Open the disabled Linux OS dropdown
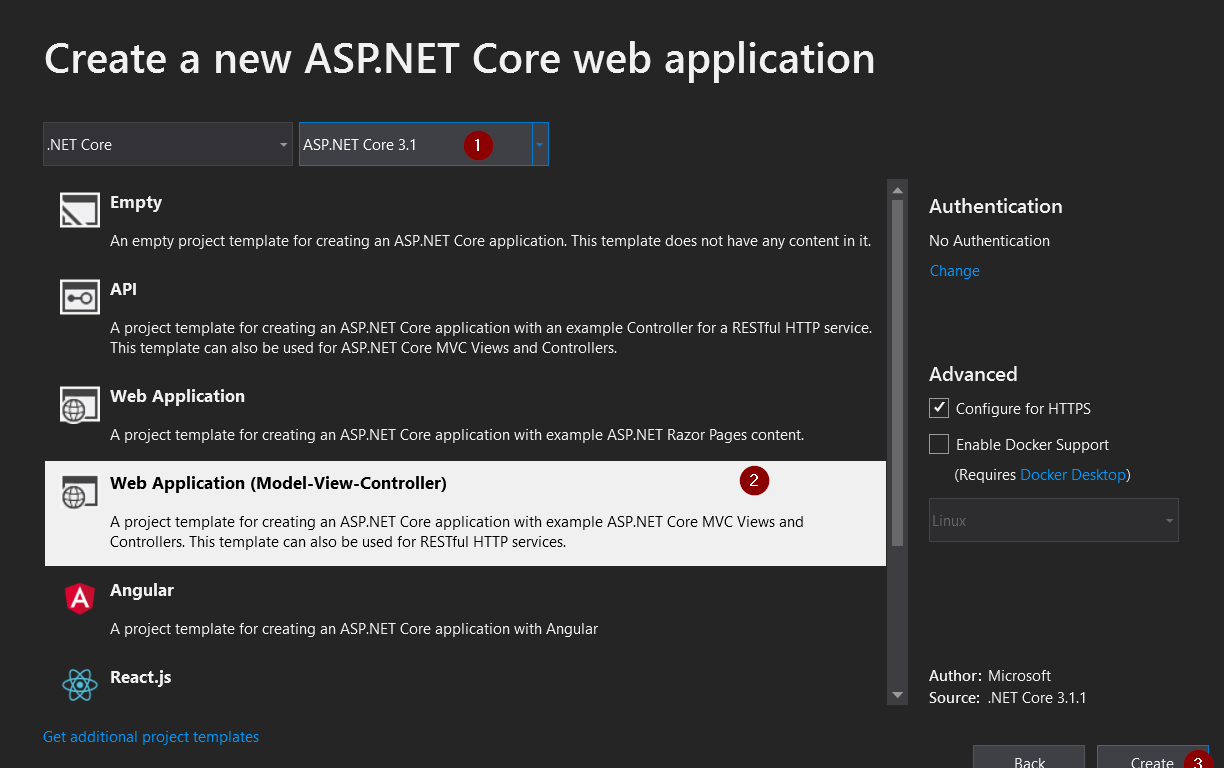This screenshot has width=1224, height=768. tap(1053, 520)
